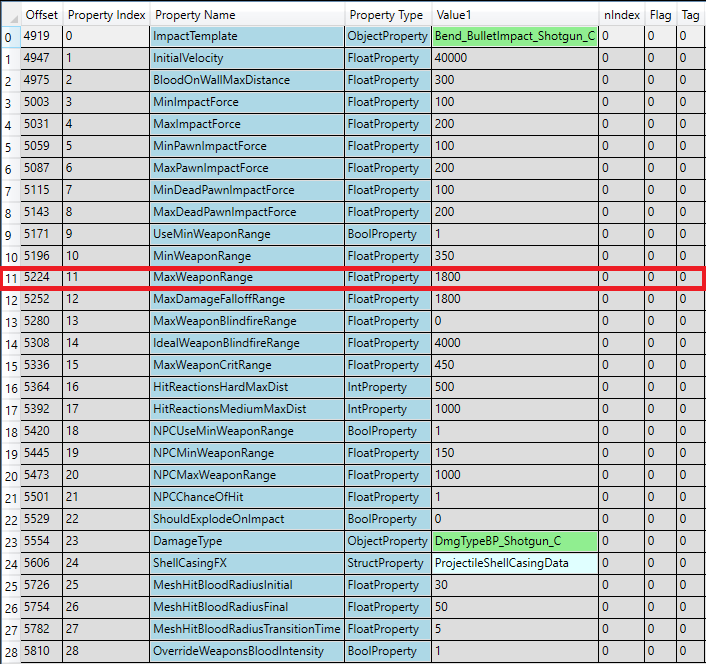Click BoolProperty type of UseMinWeaponRange

388,234
